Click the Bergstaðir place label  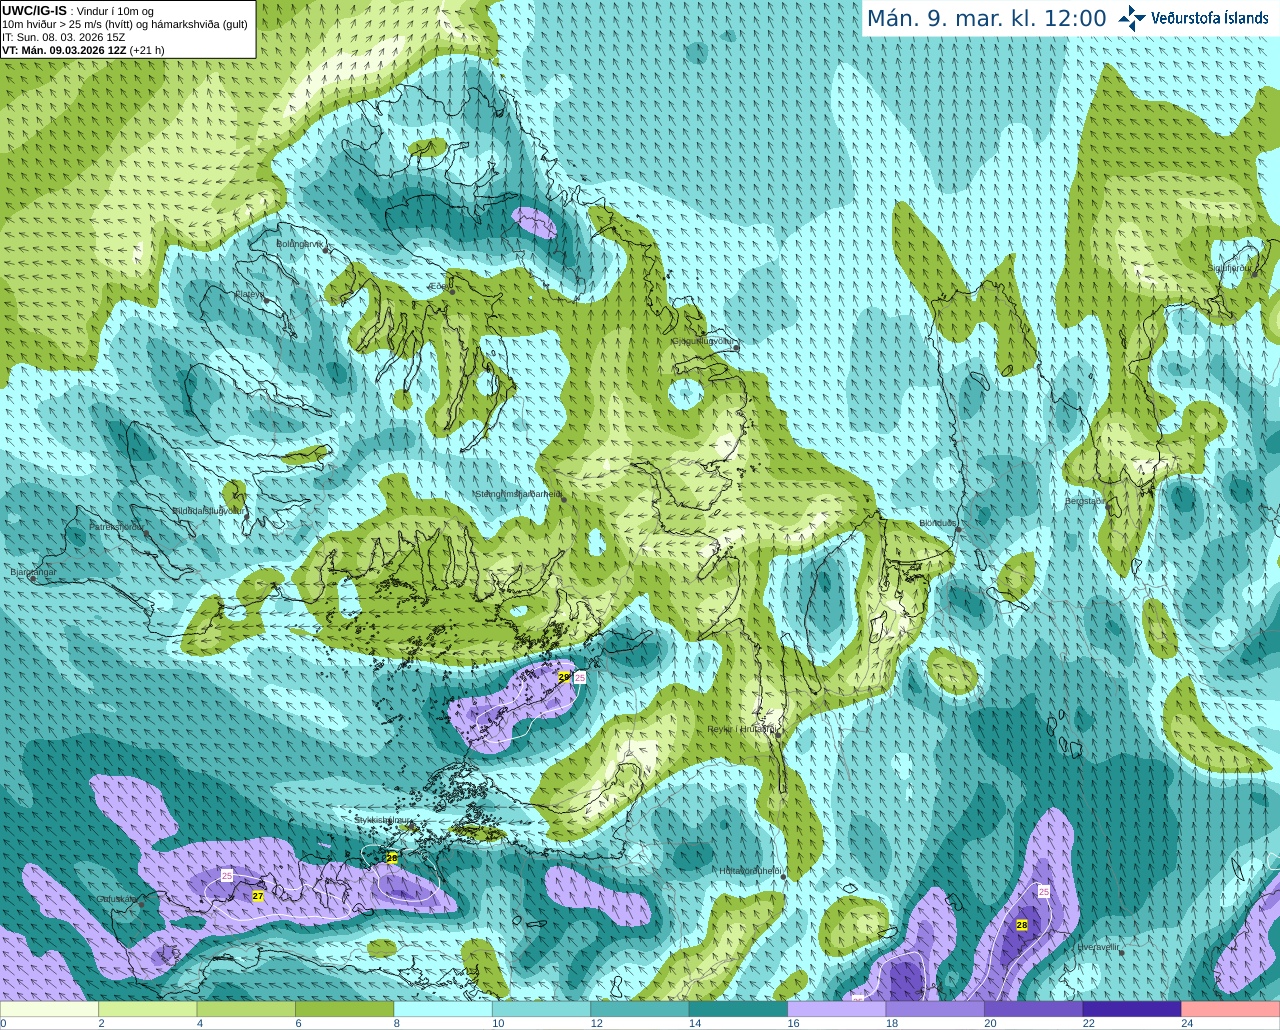point(1085,501)
